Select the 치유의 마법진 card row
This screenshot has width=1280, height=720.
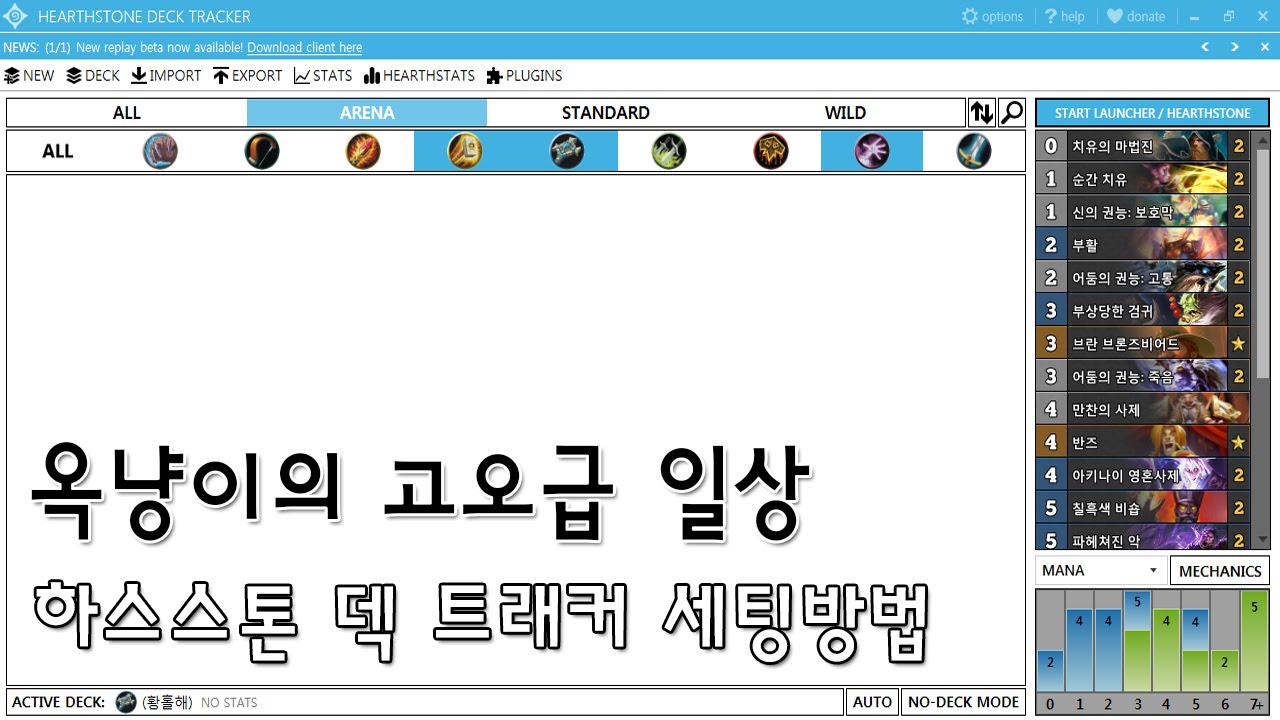1143,146
